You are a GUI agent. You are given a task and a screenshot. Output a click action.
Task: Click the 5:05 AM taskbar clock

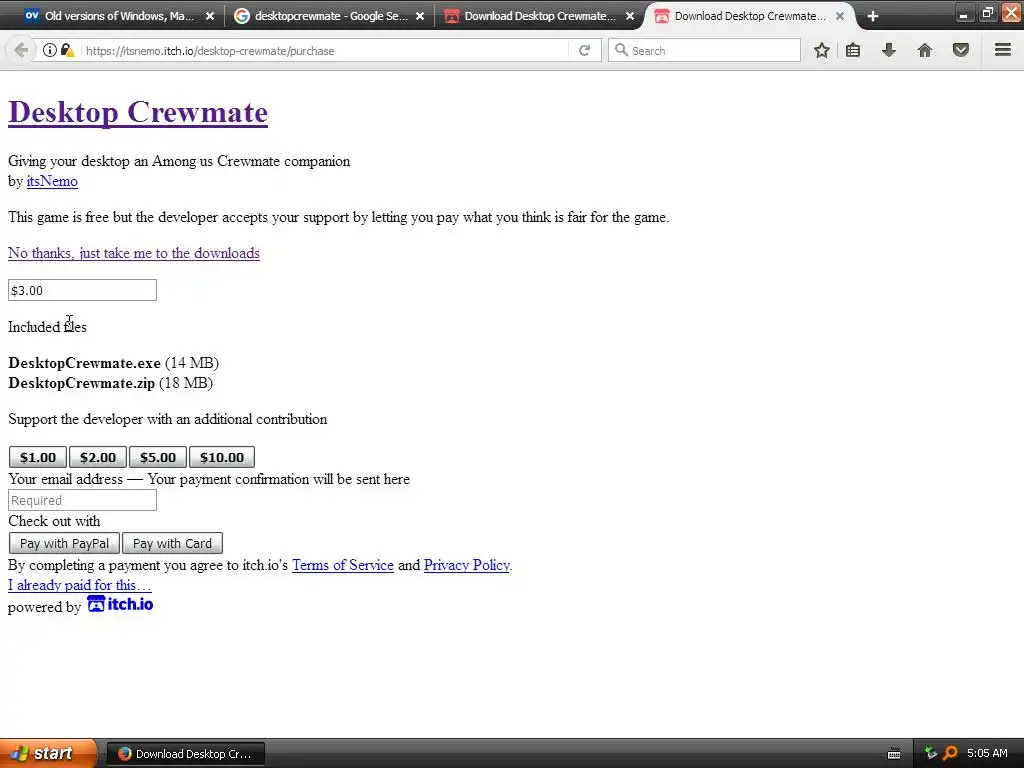coord(987,753)
